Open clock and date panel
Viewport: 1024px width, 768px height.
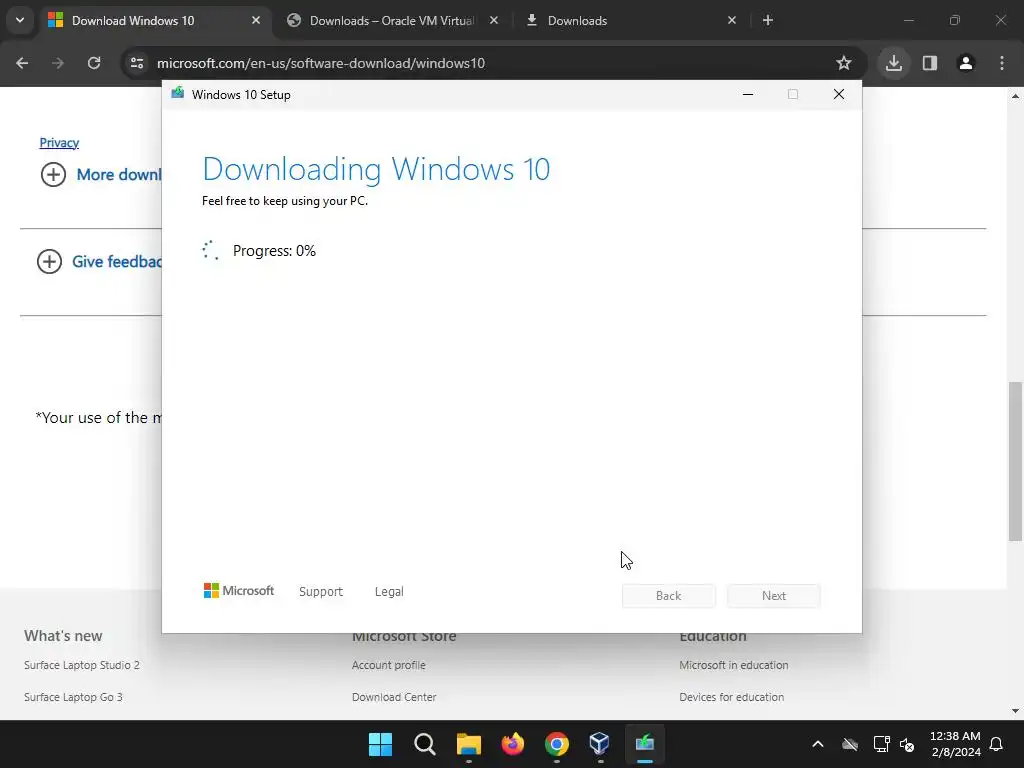(x=955, y=744)
